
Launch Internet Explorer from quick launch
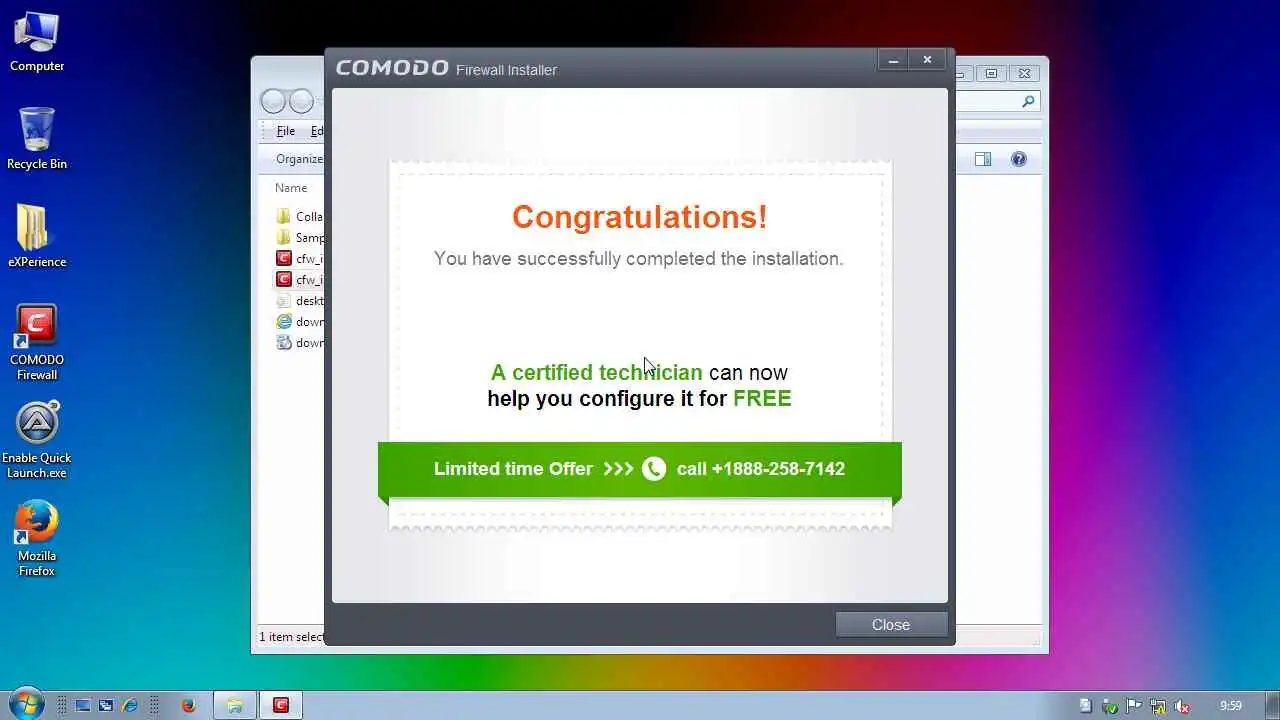click(129, 705)
